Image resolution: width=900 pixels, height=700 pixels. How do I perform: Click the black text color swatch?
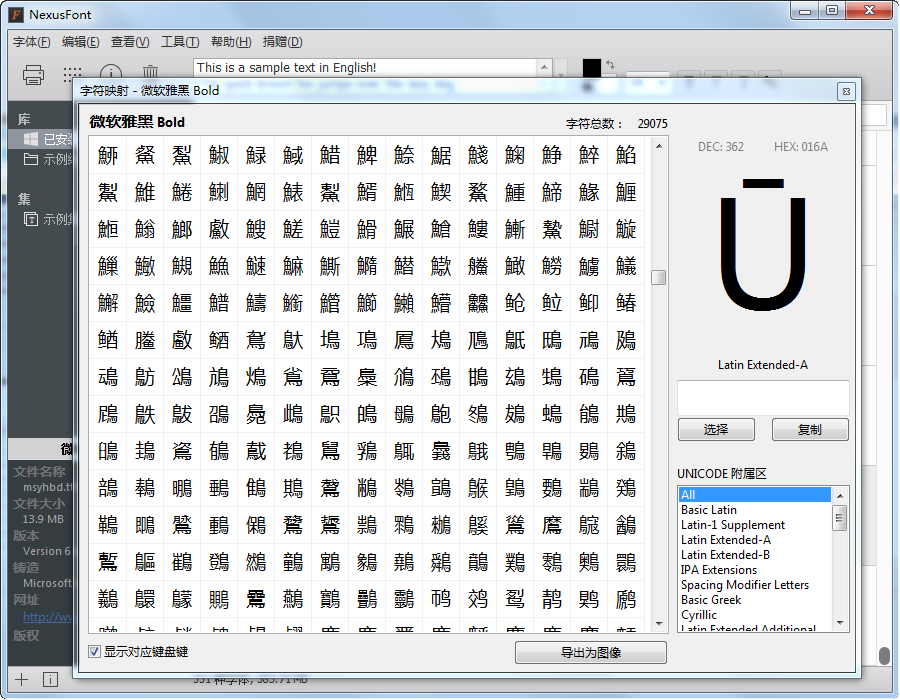click(x=592, y=67)
